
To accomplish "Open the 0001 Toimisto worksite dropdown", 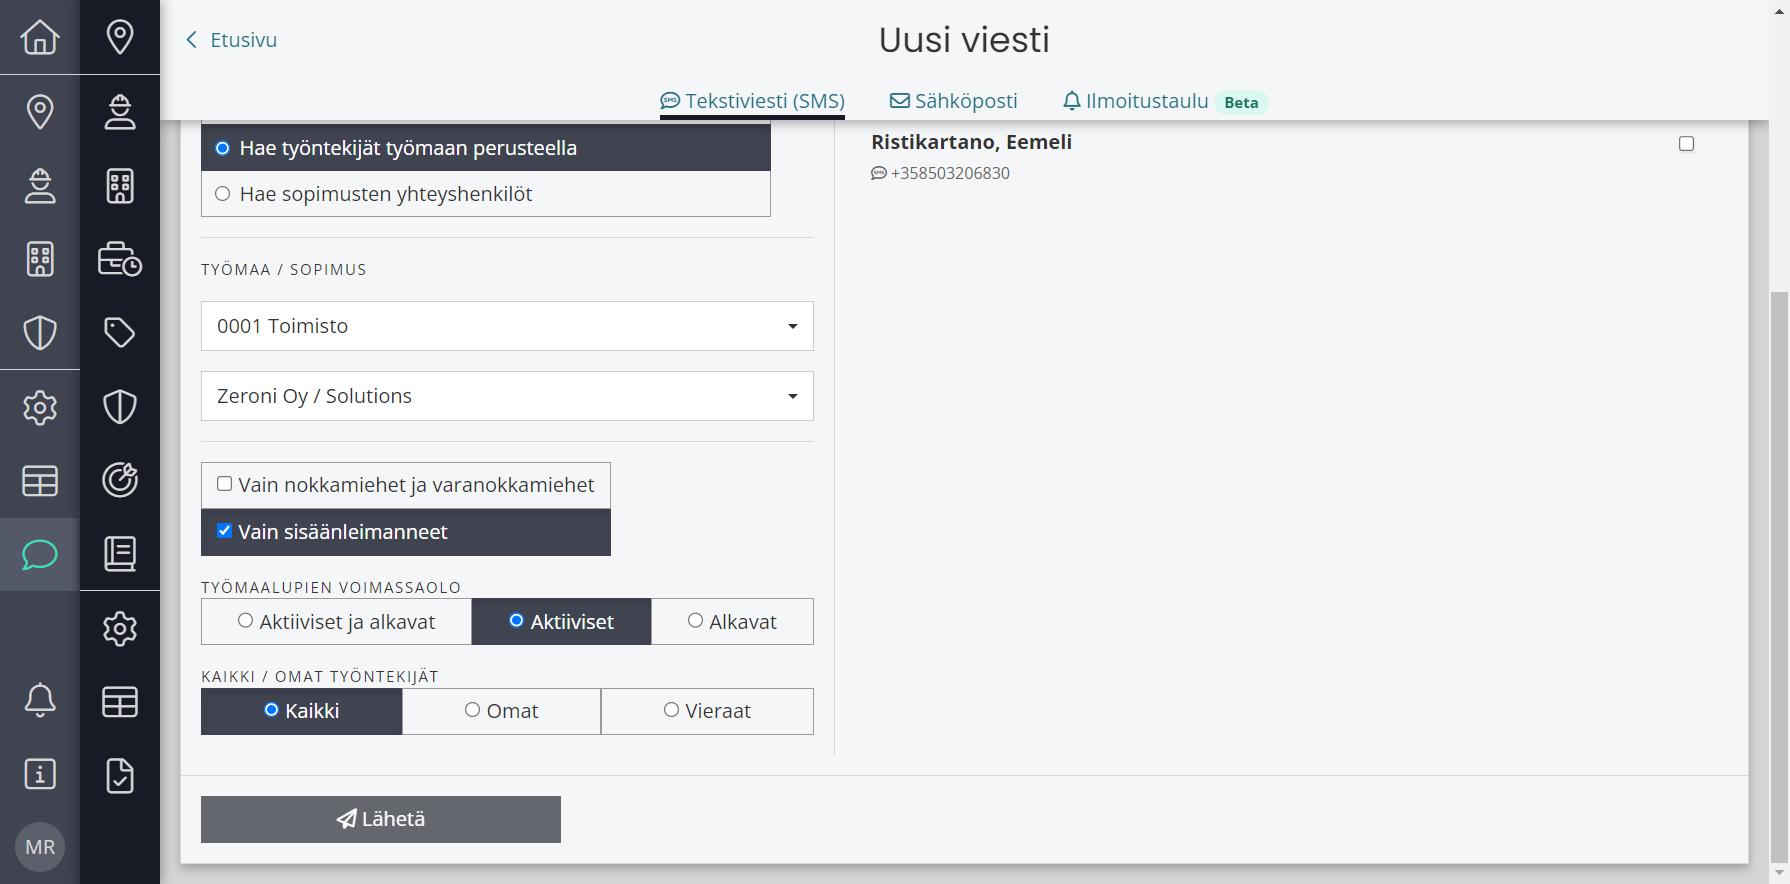I will coord(507,326).
